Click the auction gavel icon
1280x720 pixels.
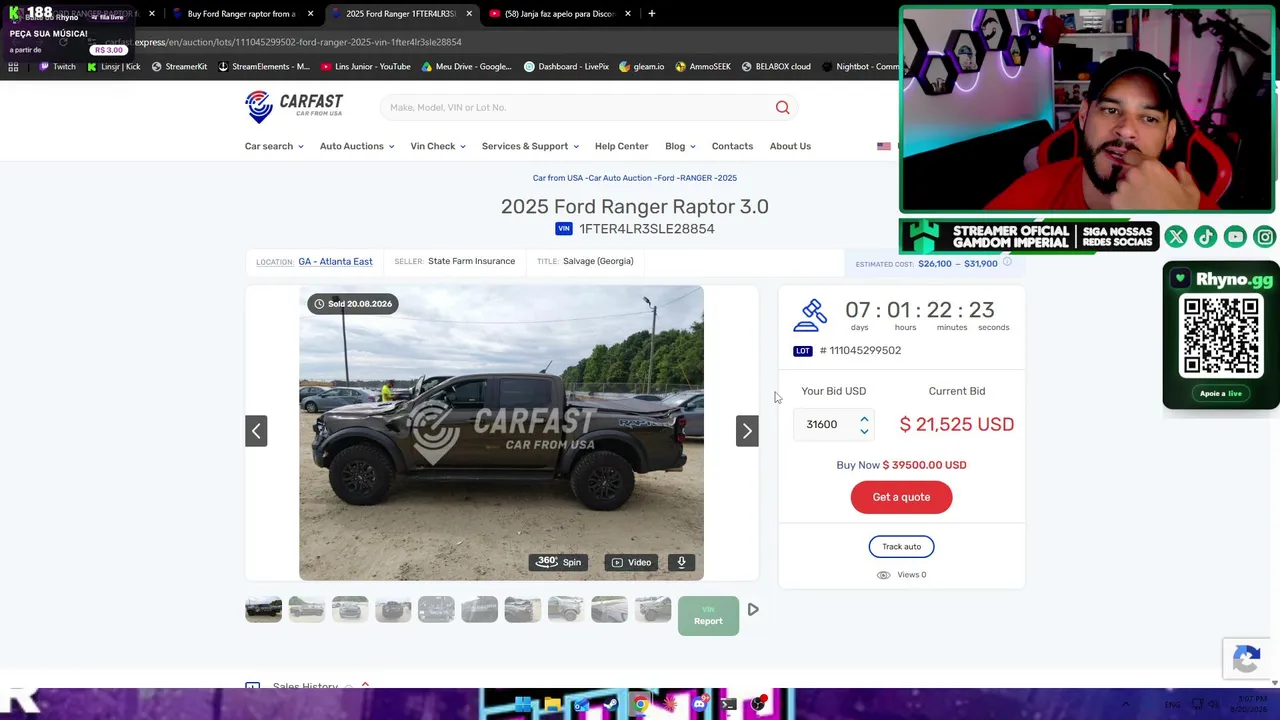(x=811, y=315)
